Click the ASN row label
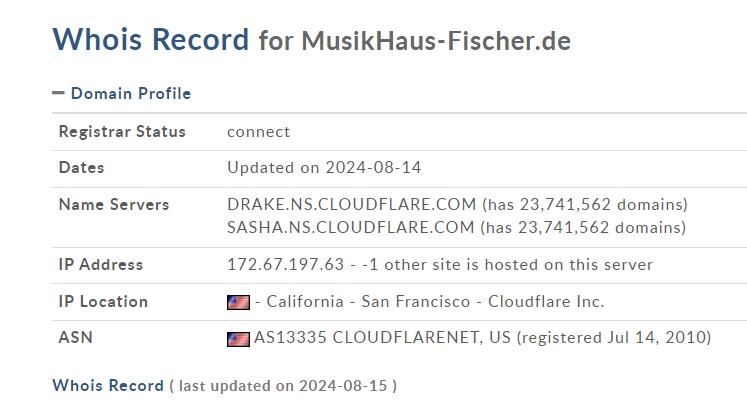747x404 pixels. (x=75, y=337)
